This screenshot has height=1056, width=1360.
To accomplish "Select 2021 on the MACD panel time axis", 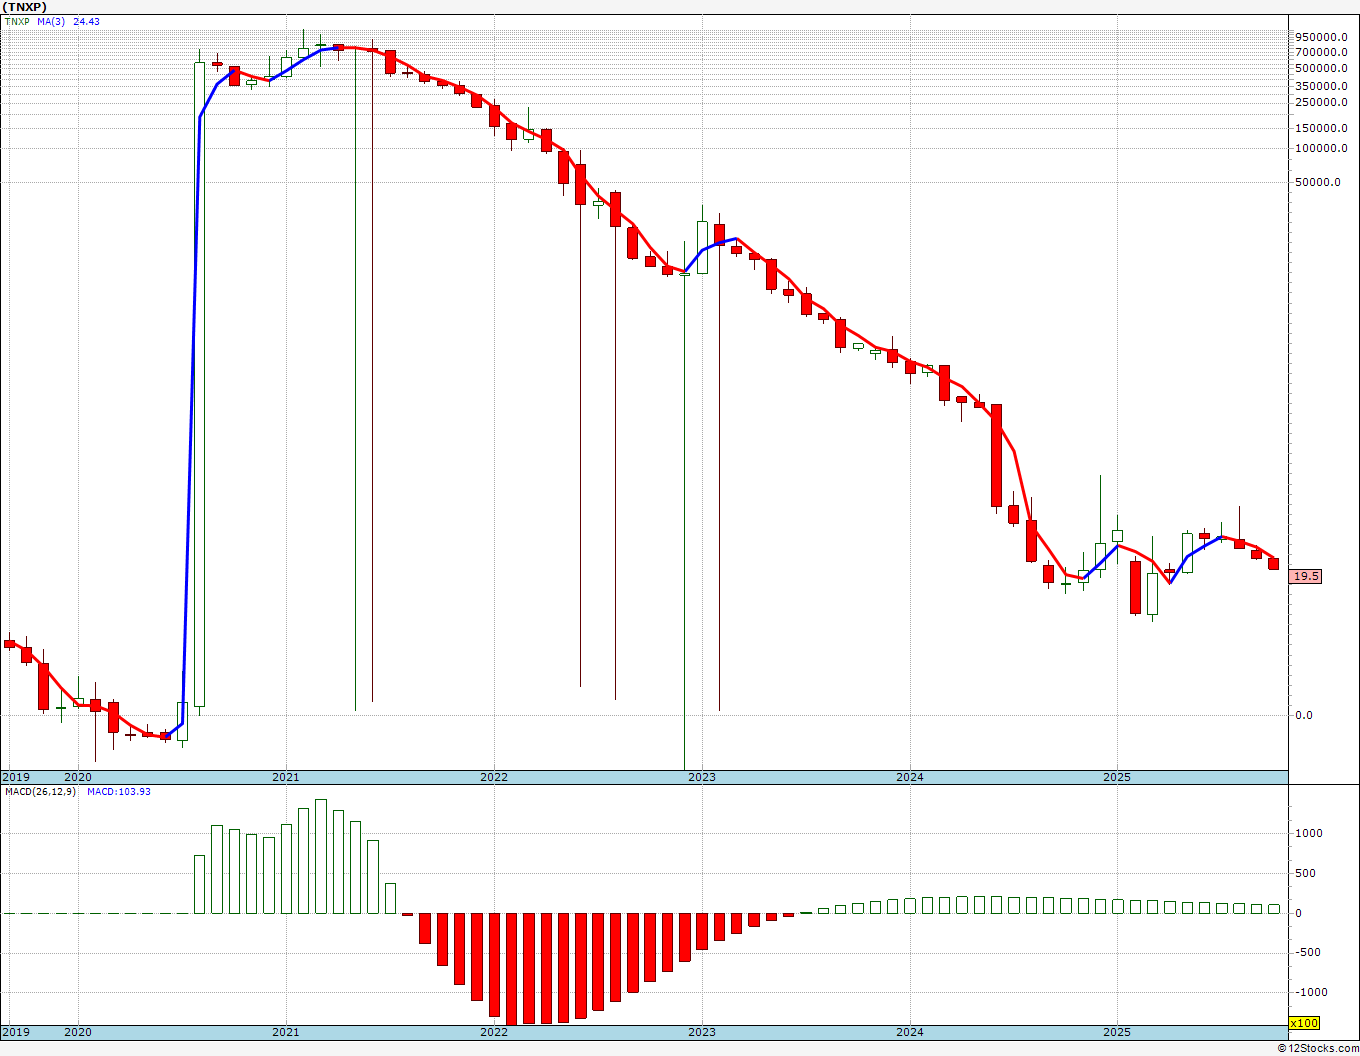I will [x=286, y=1032].
